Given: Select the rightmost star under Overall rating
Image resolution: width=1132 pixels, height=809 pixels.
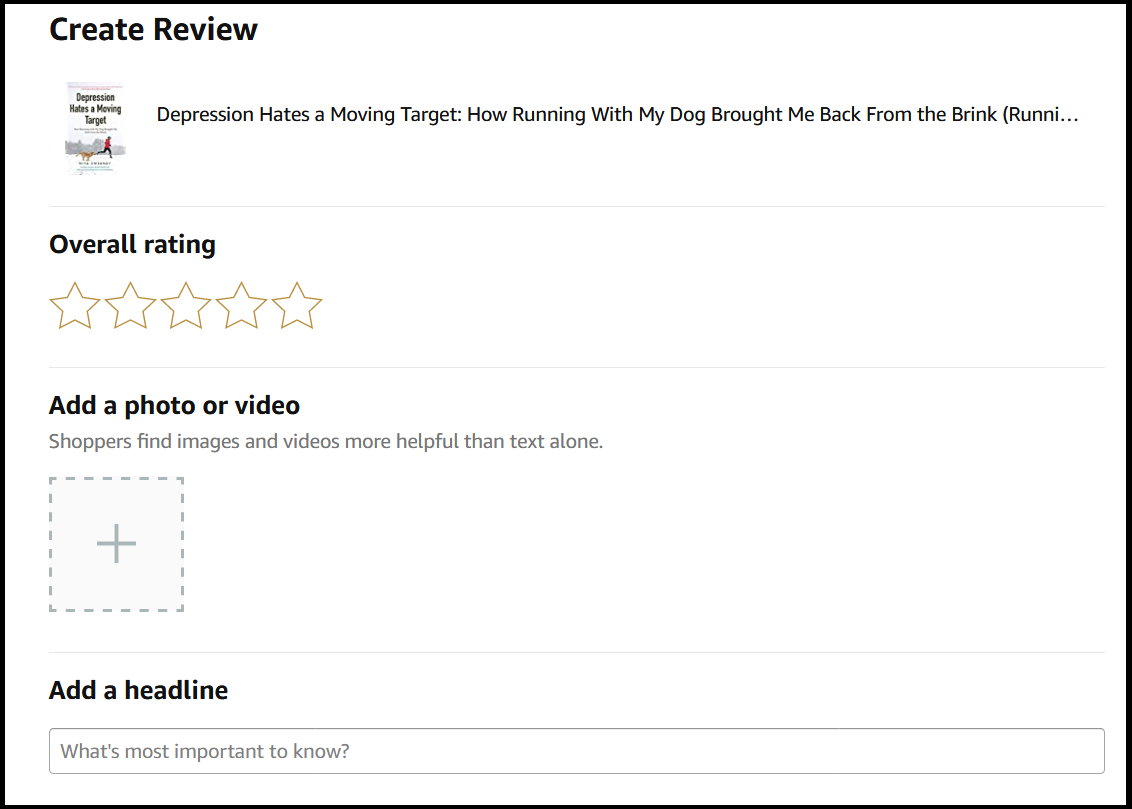Looking at the screenshot, I should tap(295, 306).
